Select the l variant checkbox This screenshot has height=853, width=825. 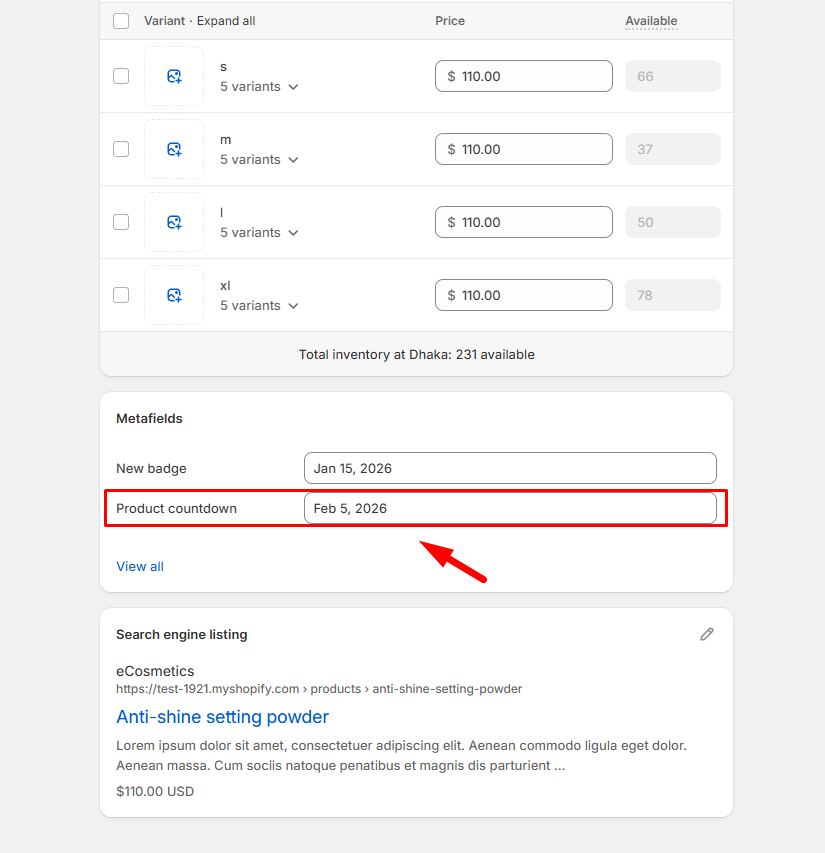click(121, 222)
